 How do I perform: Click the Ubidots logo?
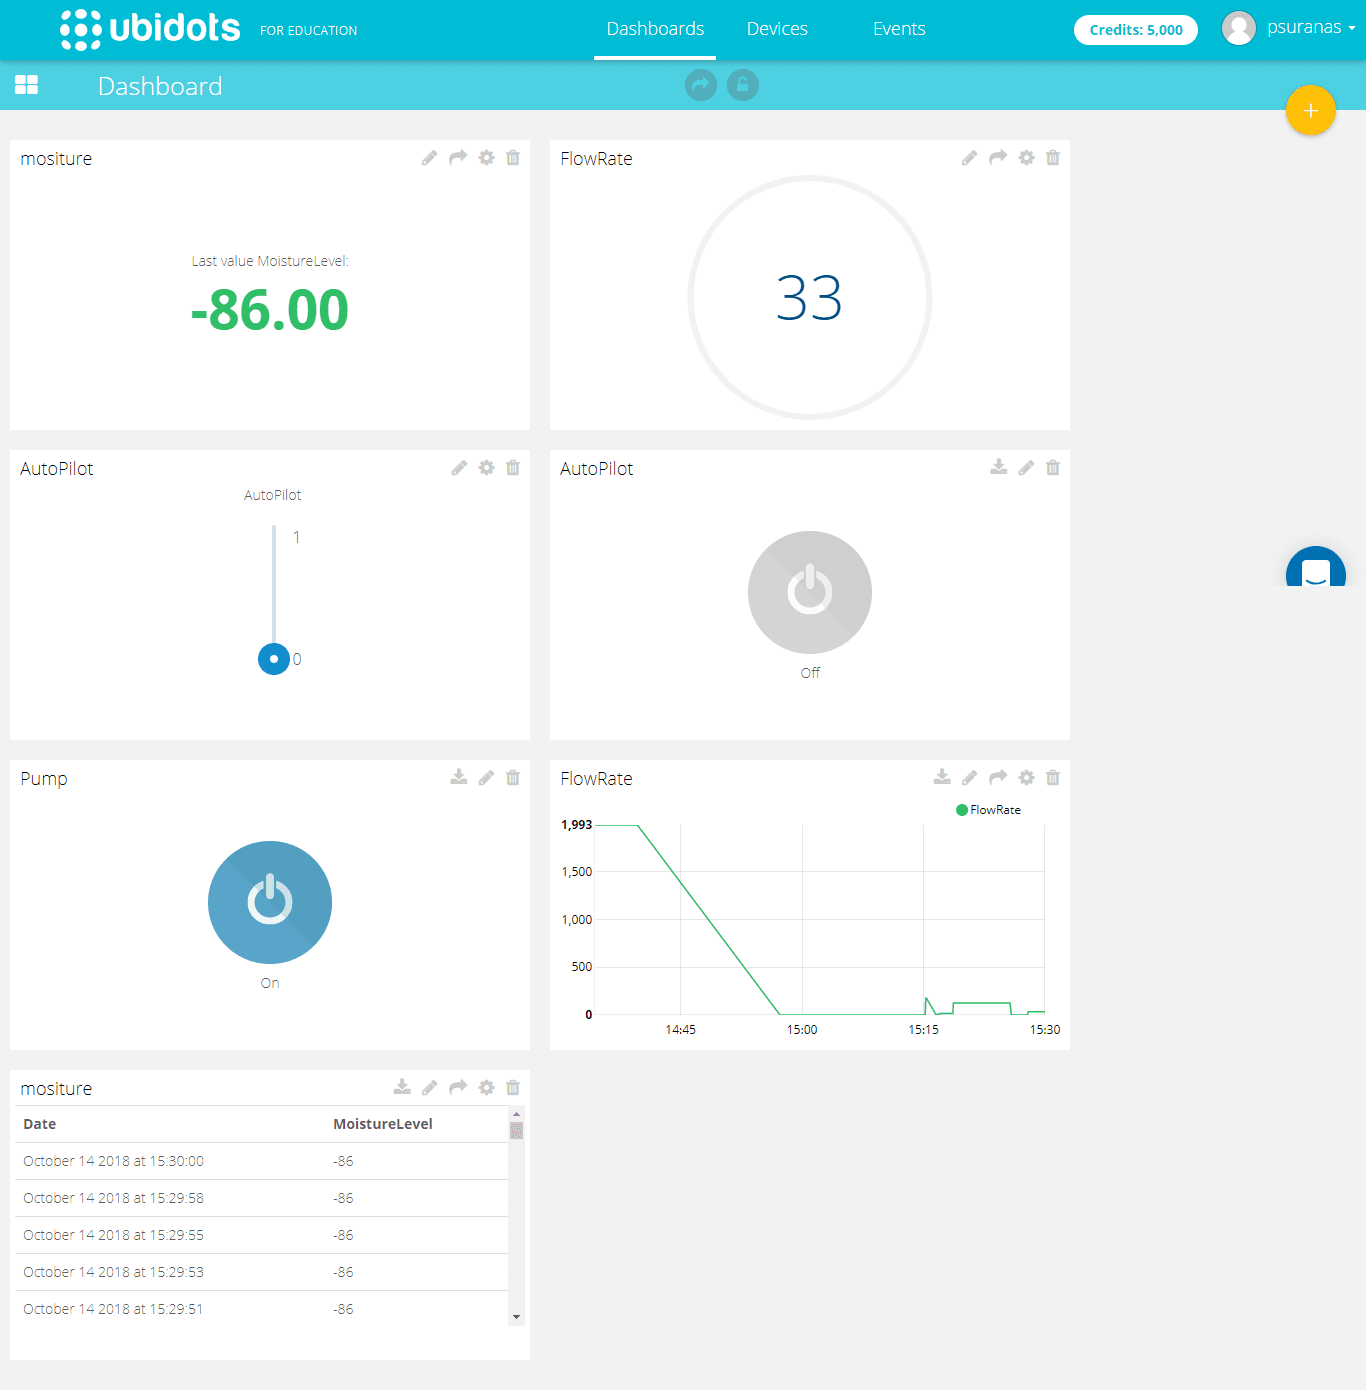[150, 29]
